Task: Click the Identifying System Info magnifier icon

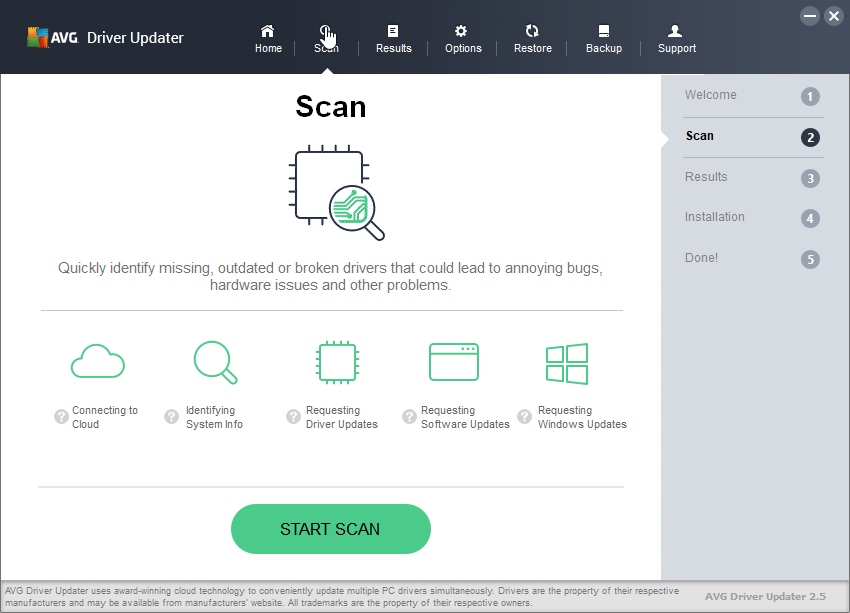Action: (215, 362)
